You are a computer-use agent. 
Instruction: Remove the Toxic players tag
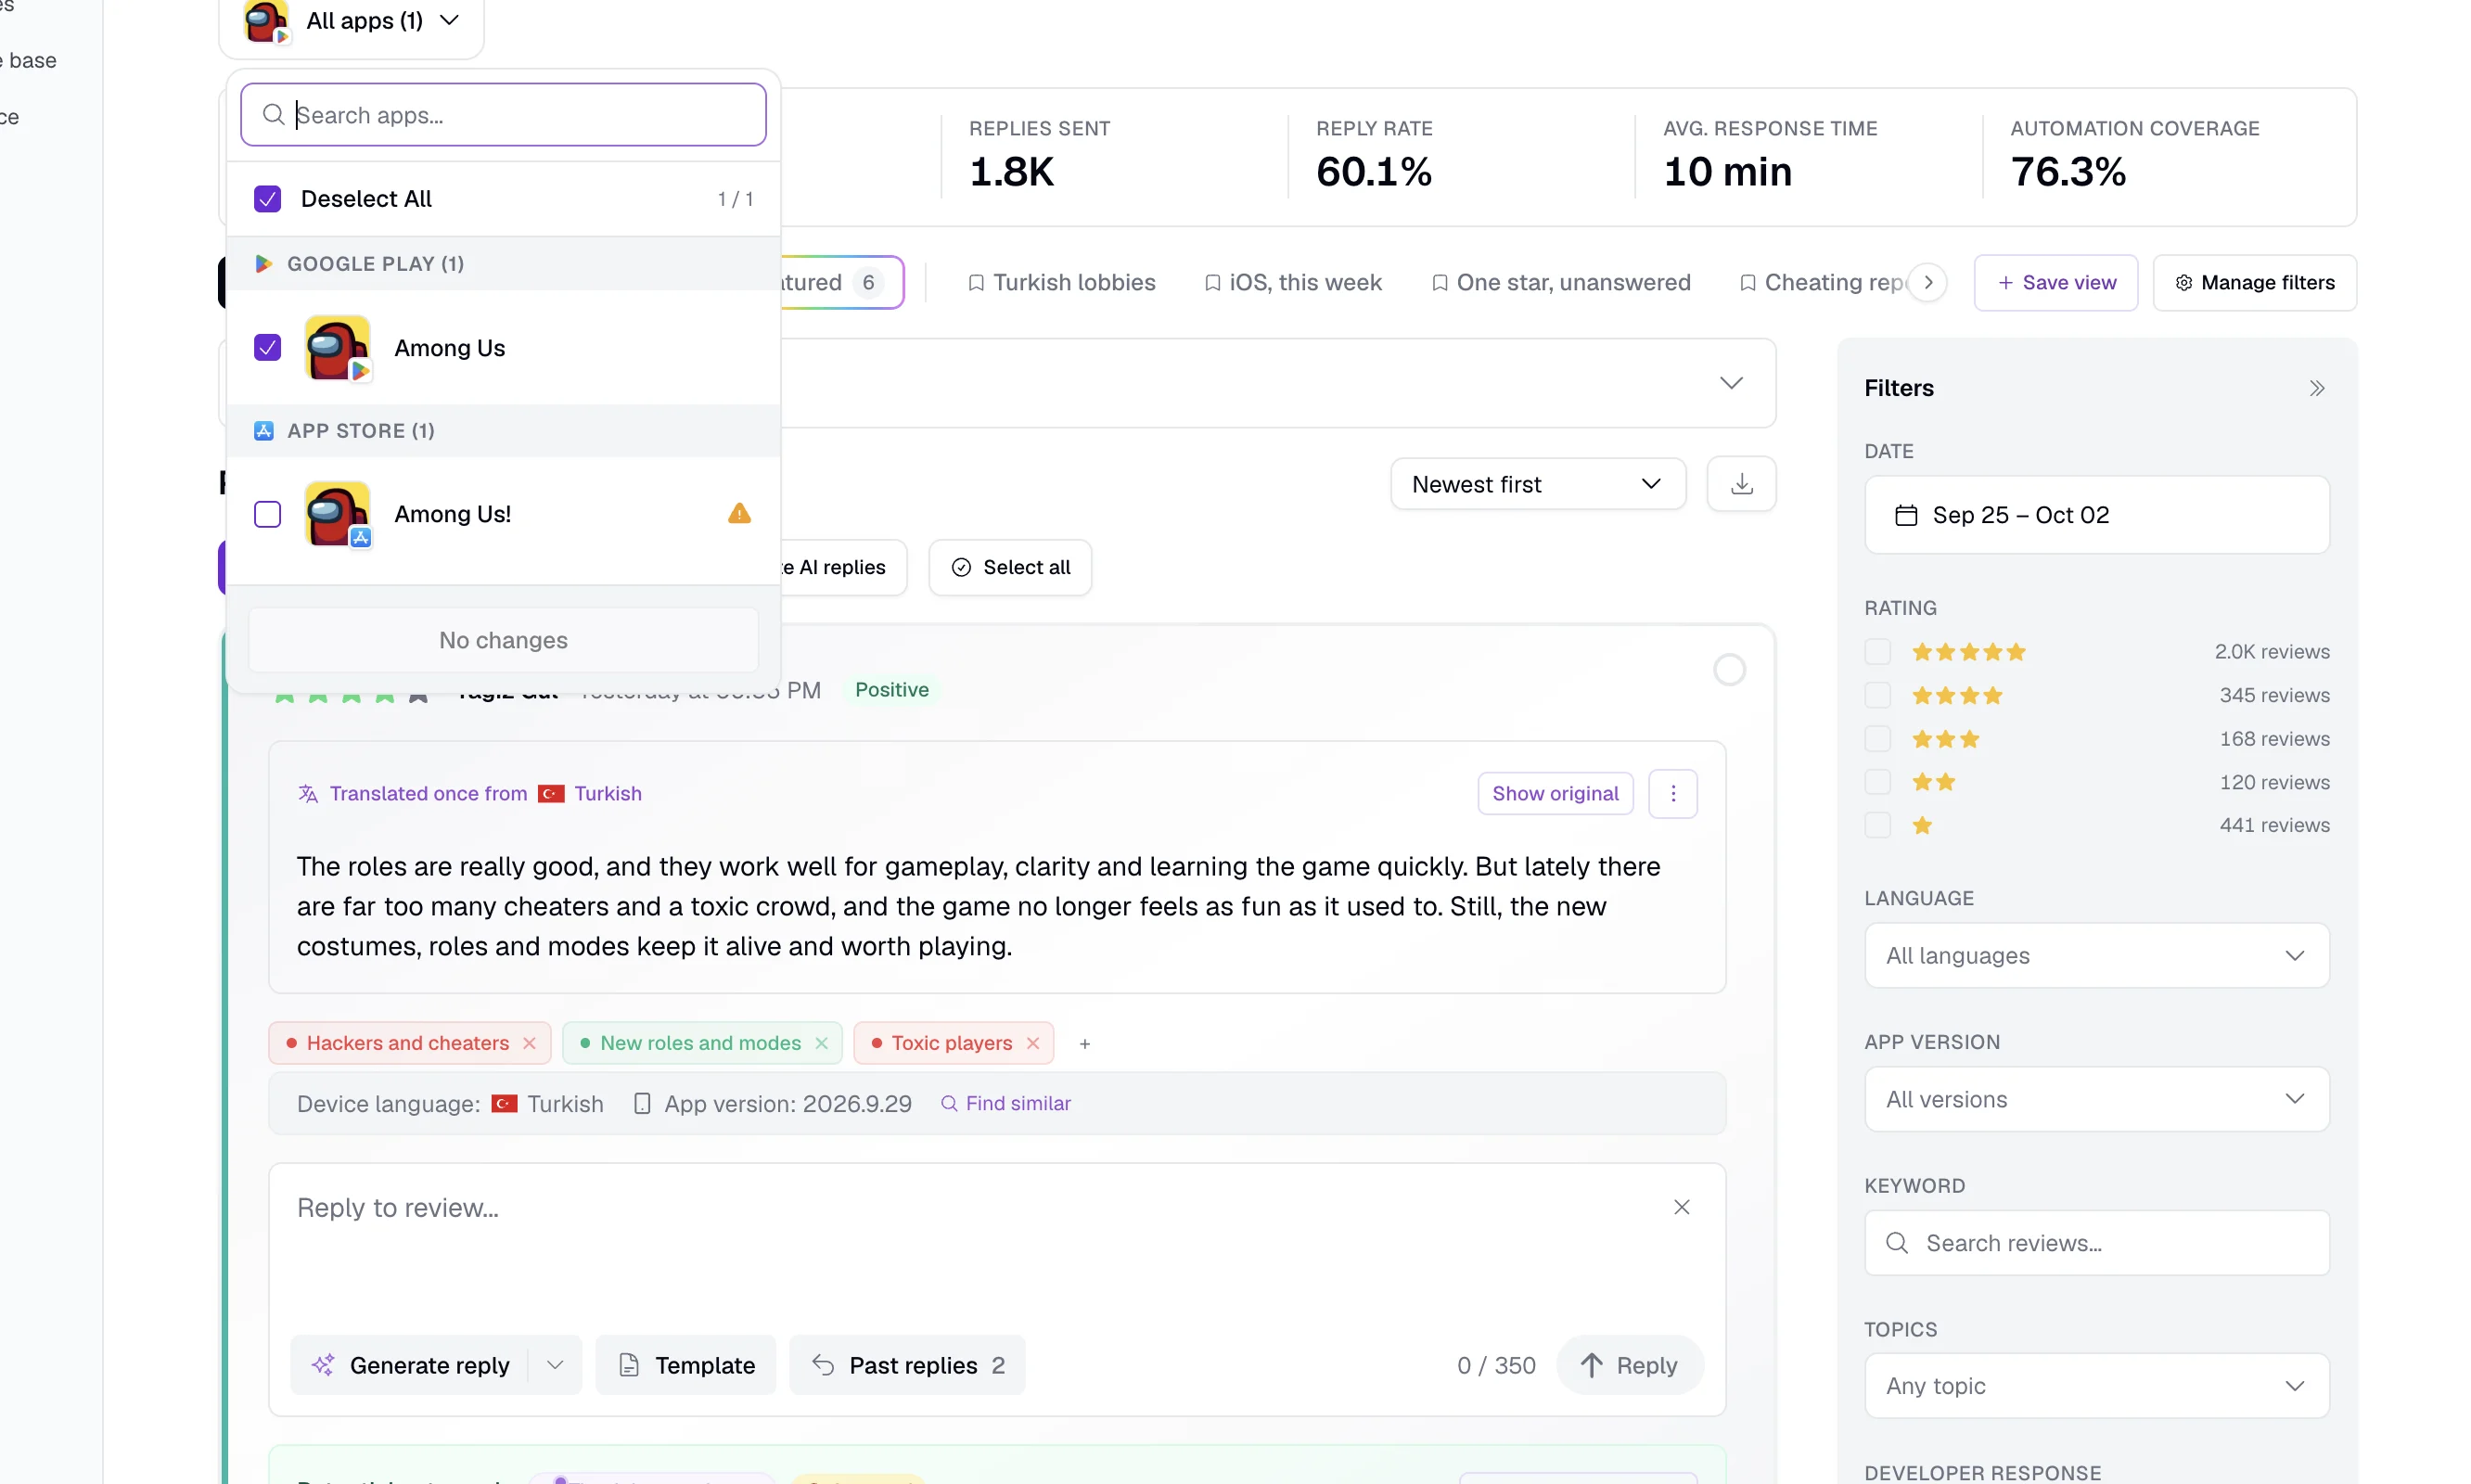(x=1032, y=1043)
